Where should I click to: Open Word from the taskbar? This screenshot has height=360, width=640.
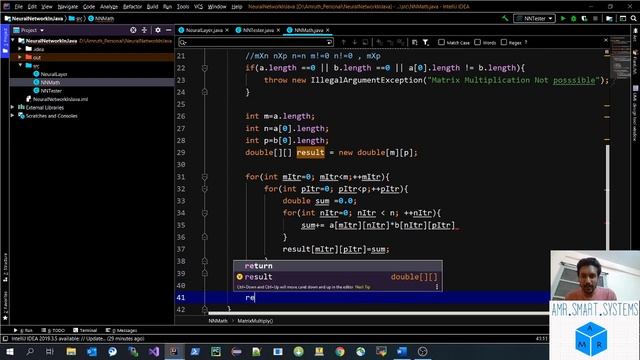[x=402, y=351]
